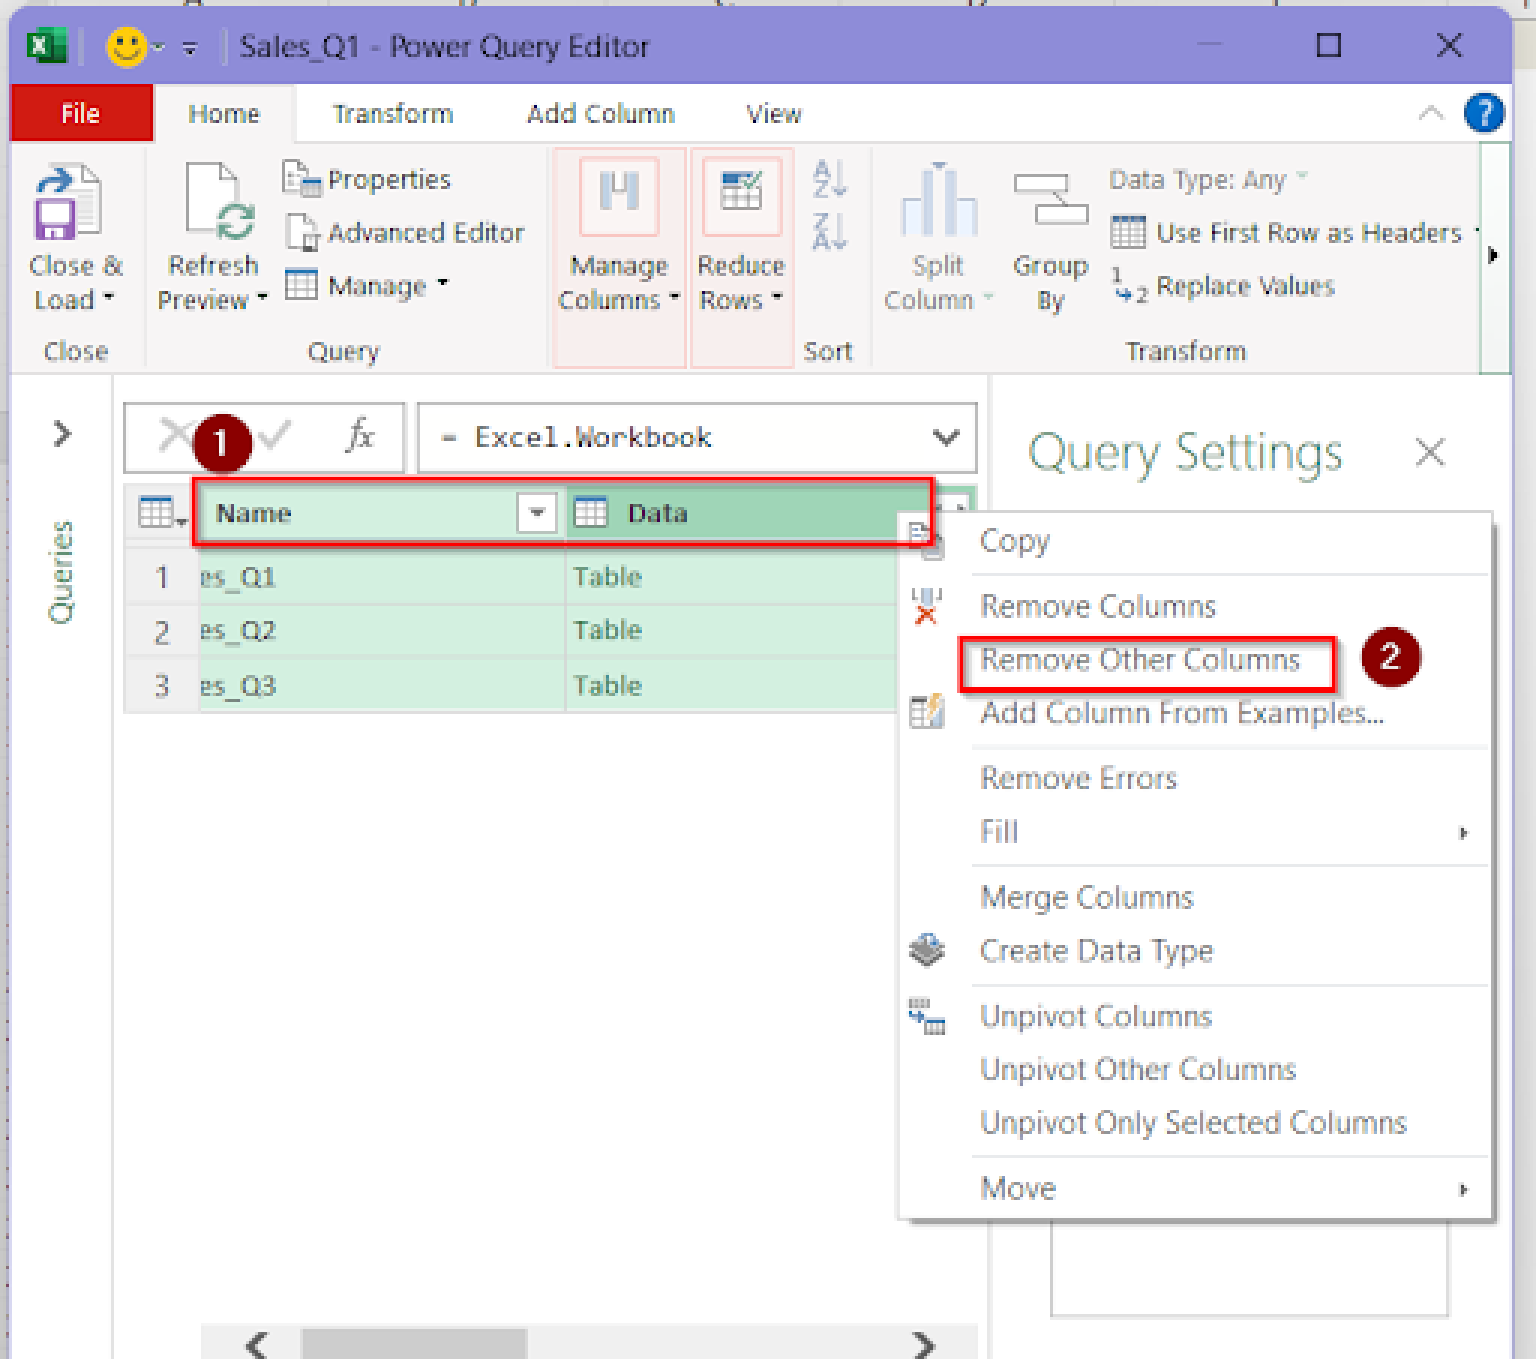Open the Name column filter dropdown

[537, 512]
